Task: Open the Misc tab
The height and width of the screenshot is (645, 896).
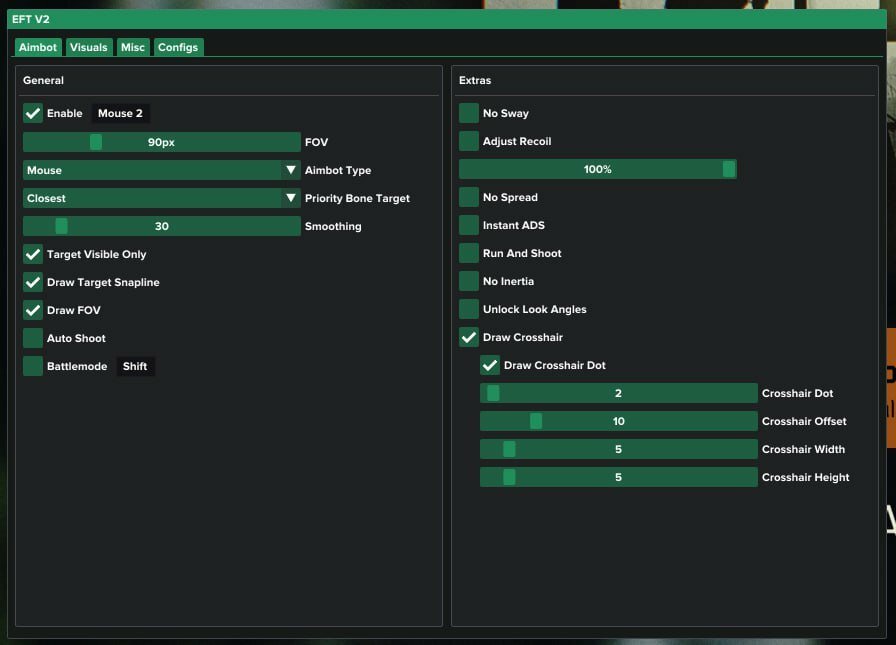Action: click(132, 47)
